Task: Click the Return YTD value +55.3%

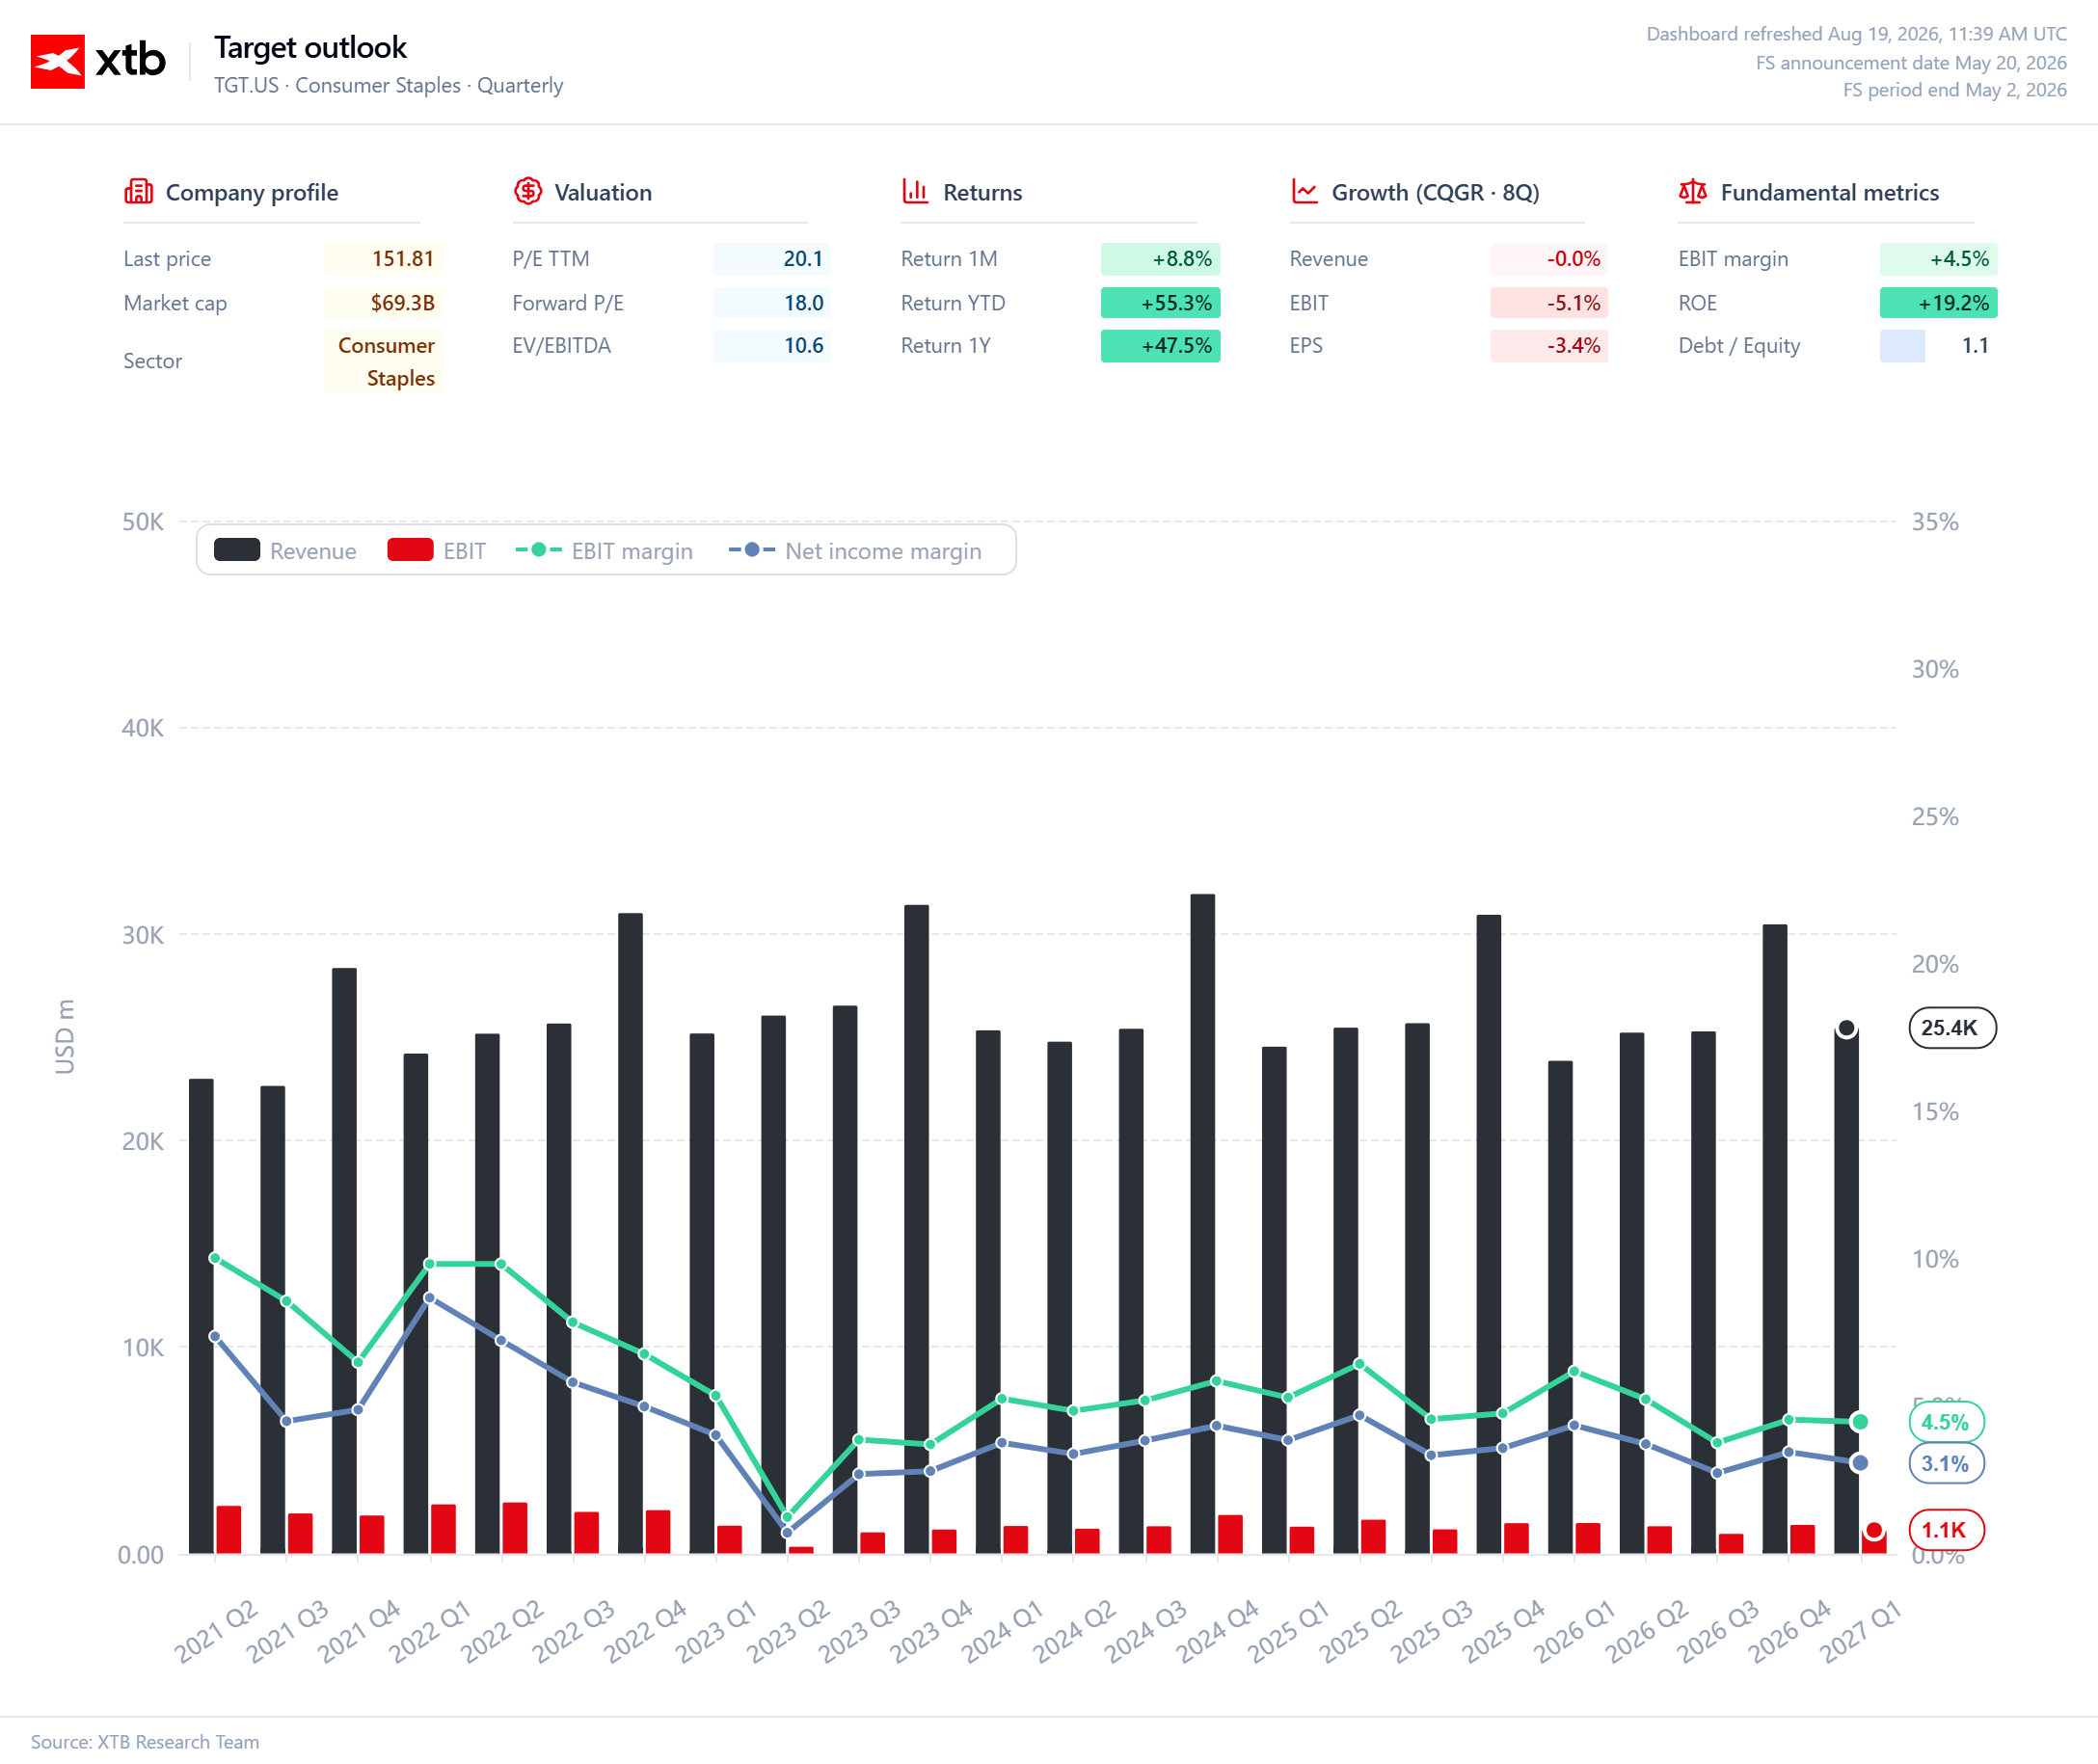Action: click(x=1160, y=303)
